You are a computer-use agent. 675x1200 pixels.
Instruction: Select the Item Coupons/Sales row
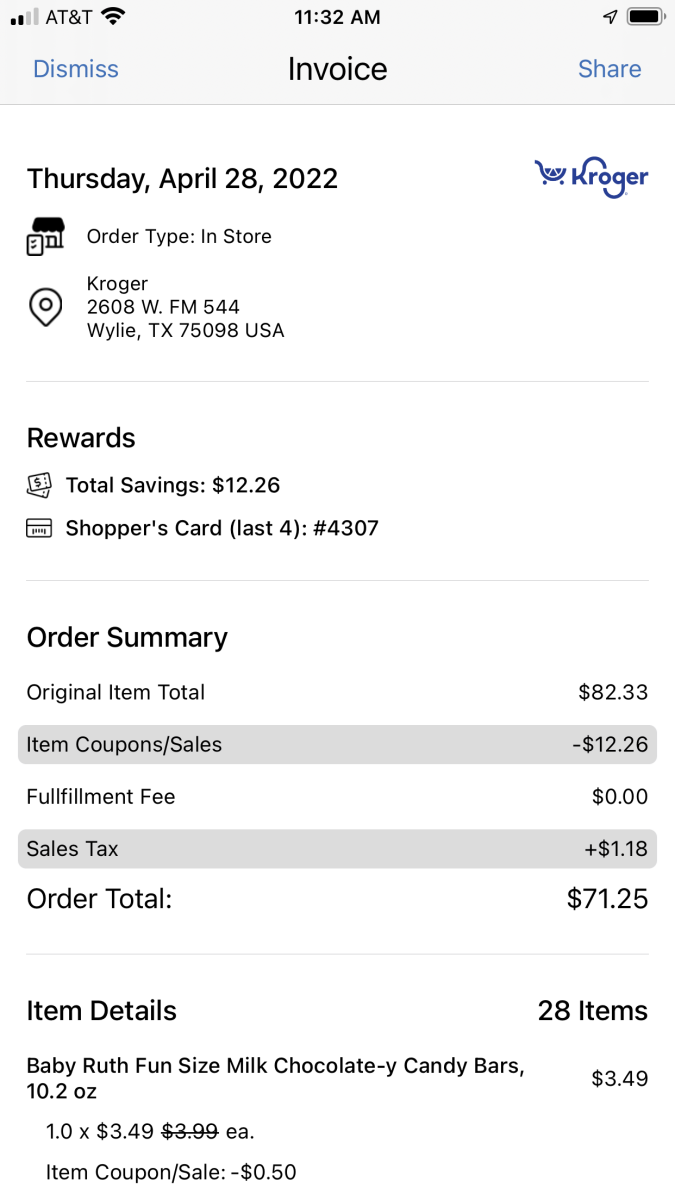tap(337, 745)
